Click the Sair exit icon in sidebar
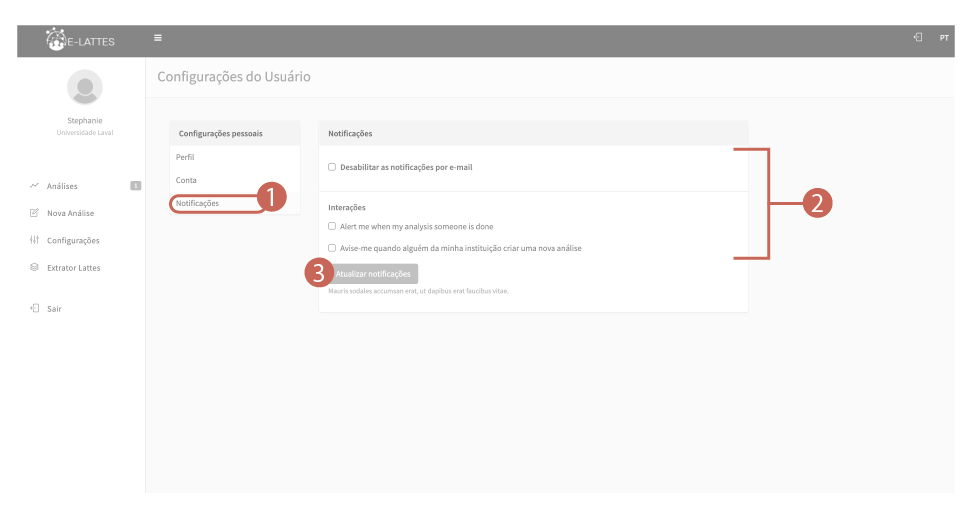 click(x=34, y=309)
